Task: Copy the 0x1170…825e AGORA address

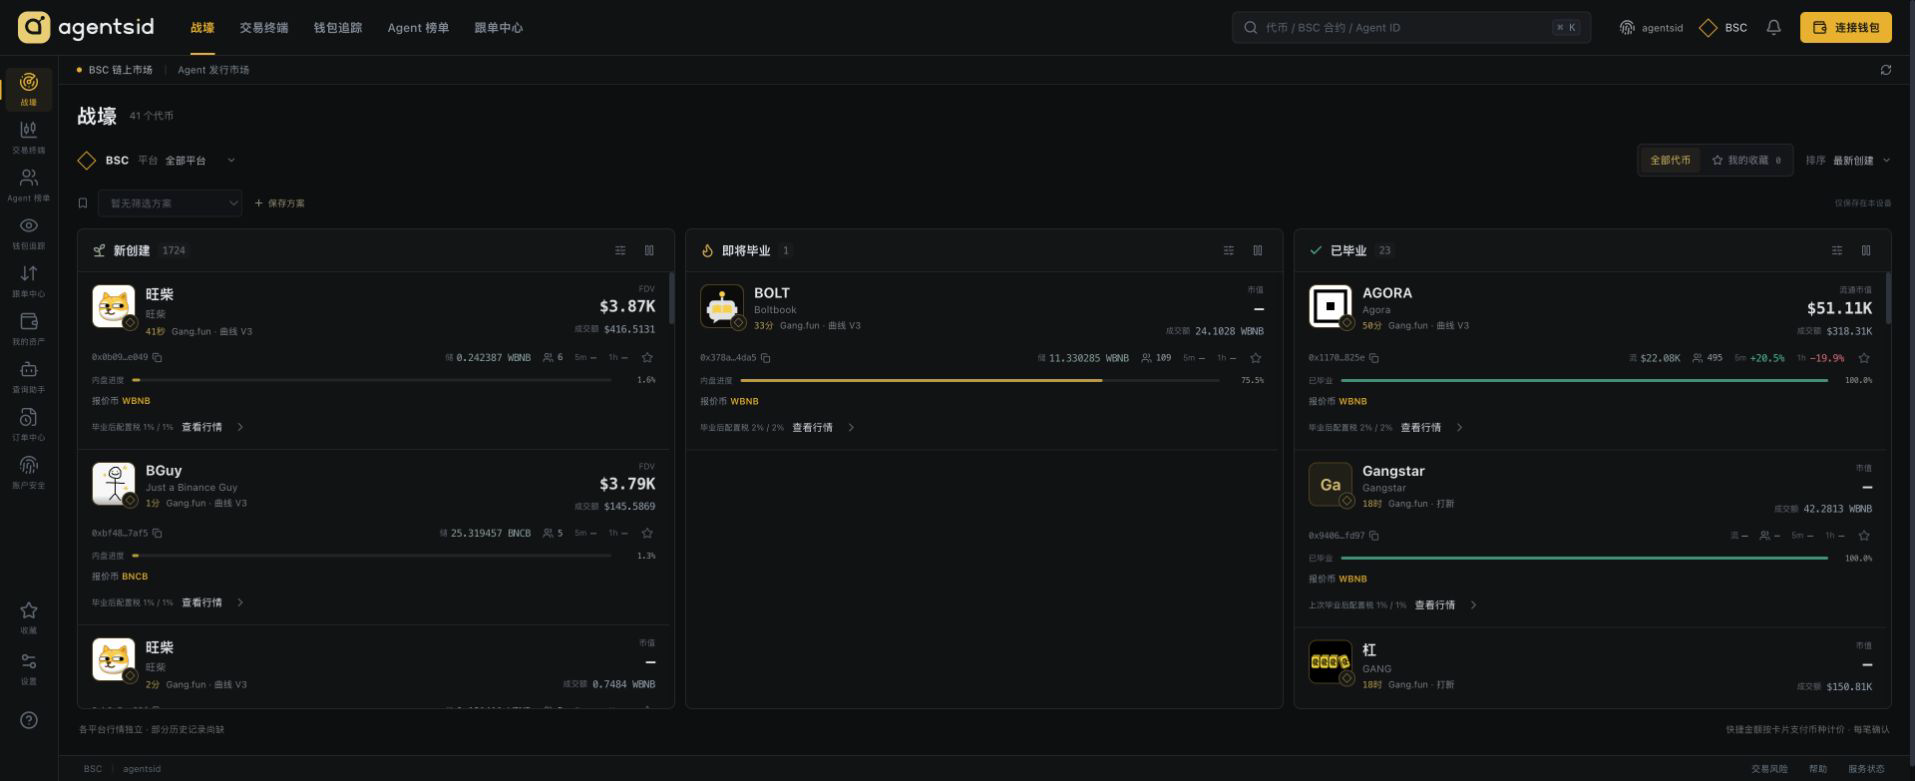Action: (1374, 357)
